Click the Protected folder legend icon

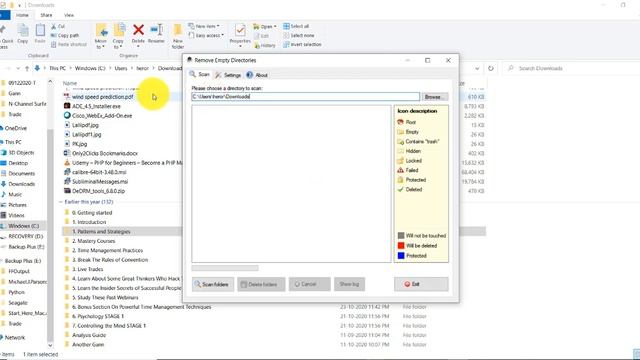[x=400, y=180]
